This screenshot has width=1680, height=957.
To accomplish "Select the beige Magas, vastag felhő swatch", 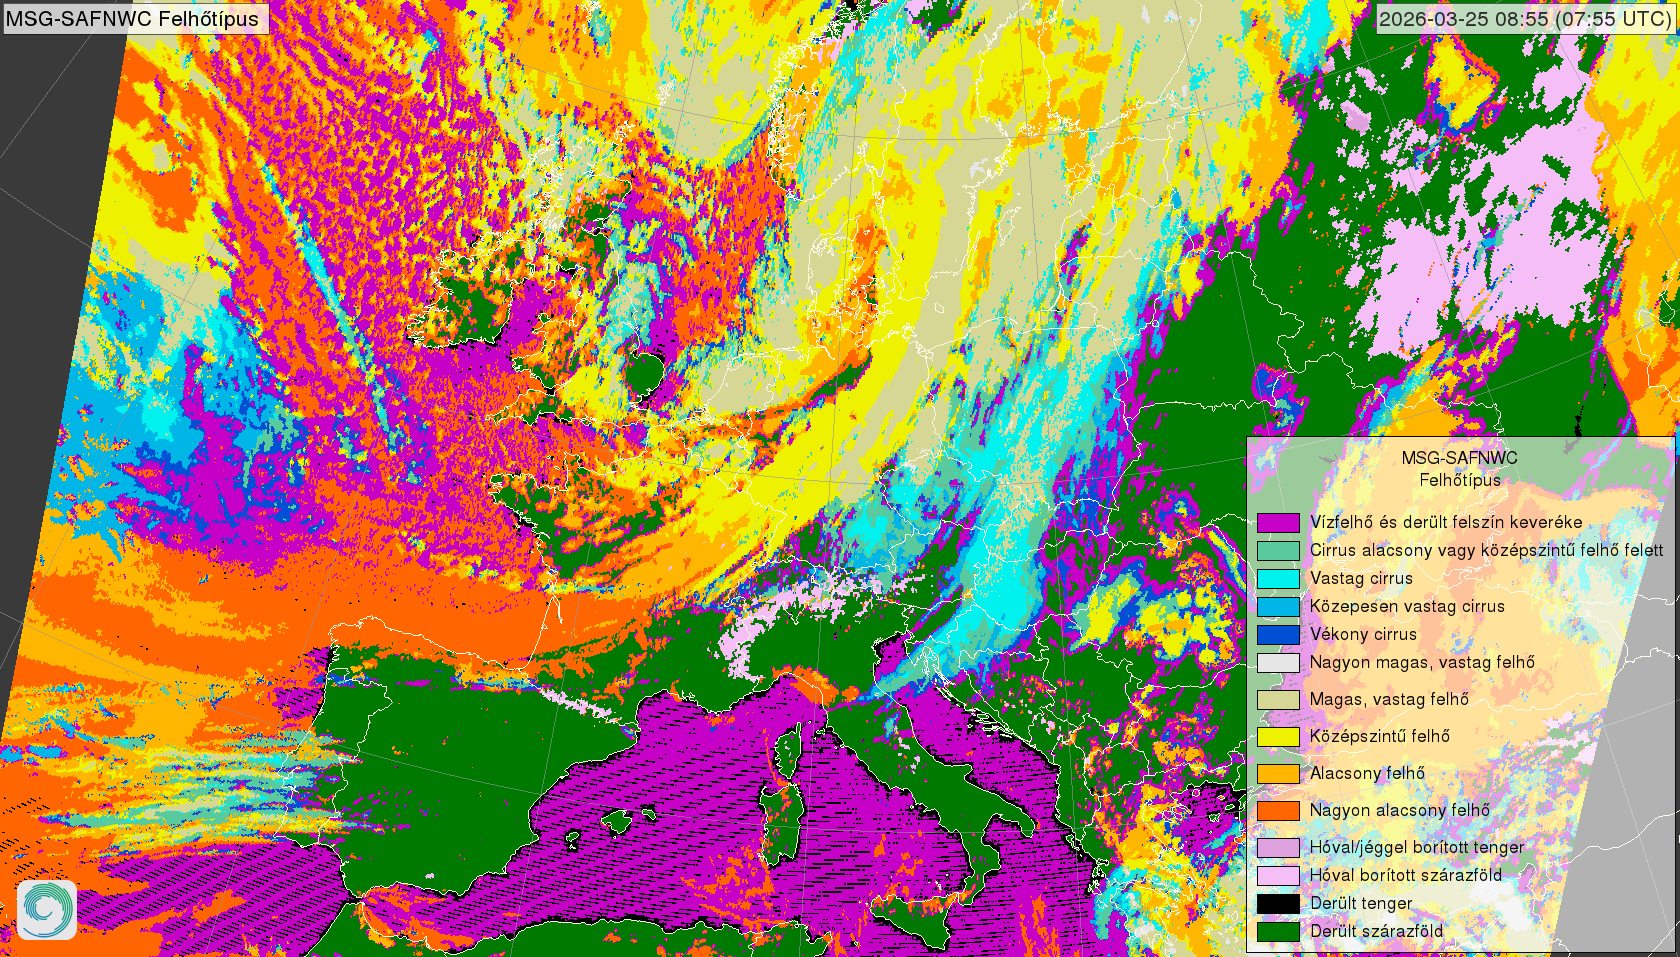I will pos(1278,699).
